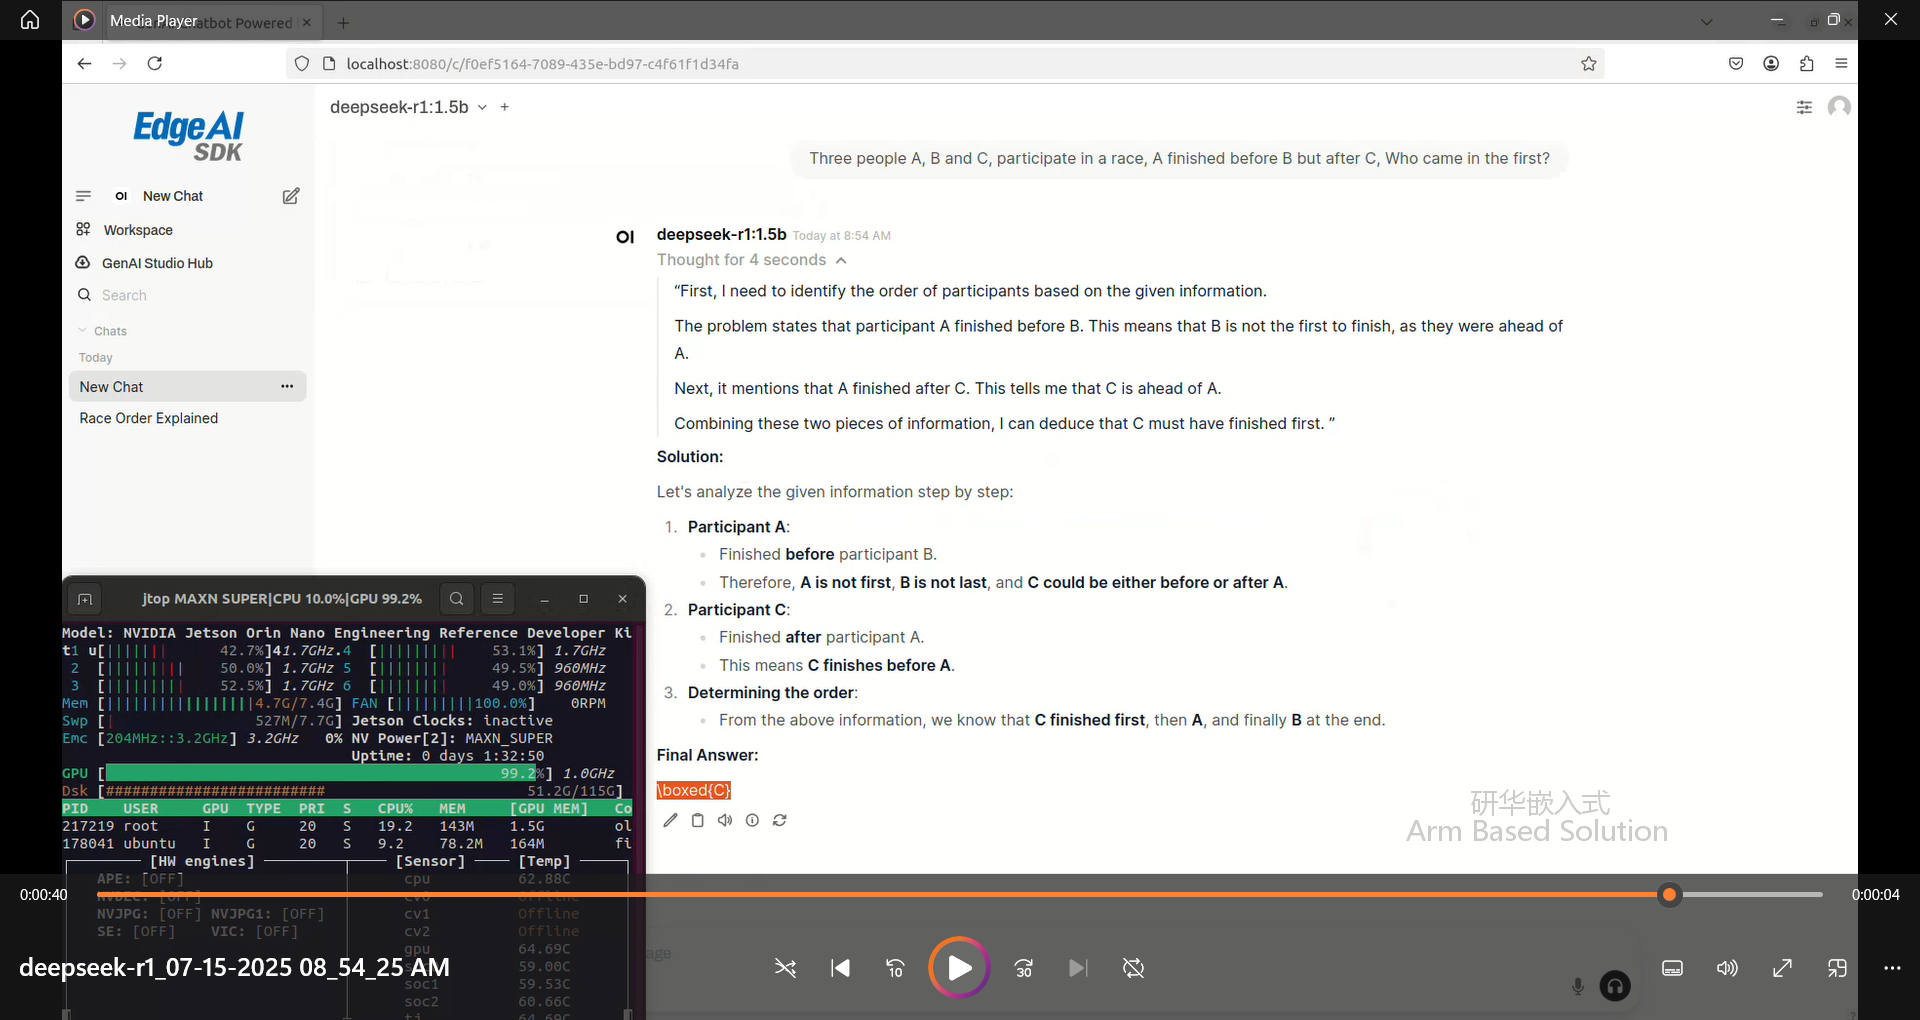Click the volume speaker icon
The width and height of the screenshot is (1920, 1020).
(x=1727, y=968)
